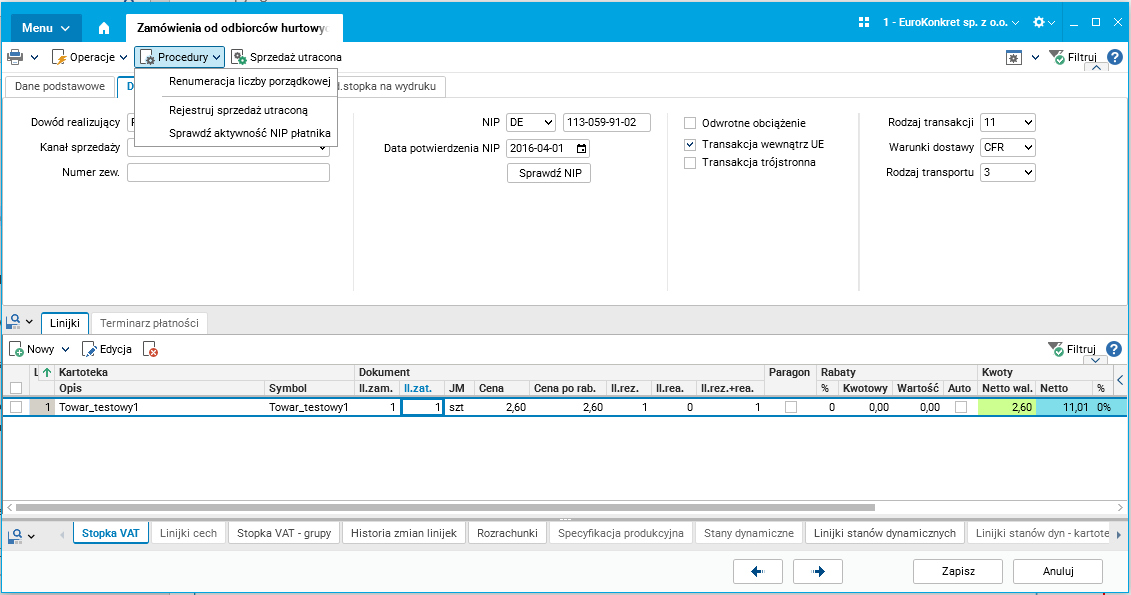This screenshot has height=595, width=1131.
Task: Uncheck Transakcja wewnątrz UE checkbox
Action: click(690, 144)
